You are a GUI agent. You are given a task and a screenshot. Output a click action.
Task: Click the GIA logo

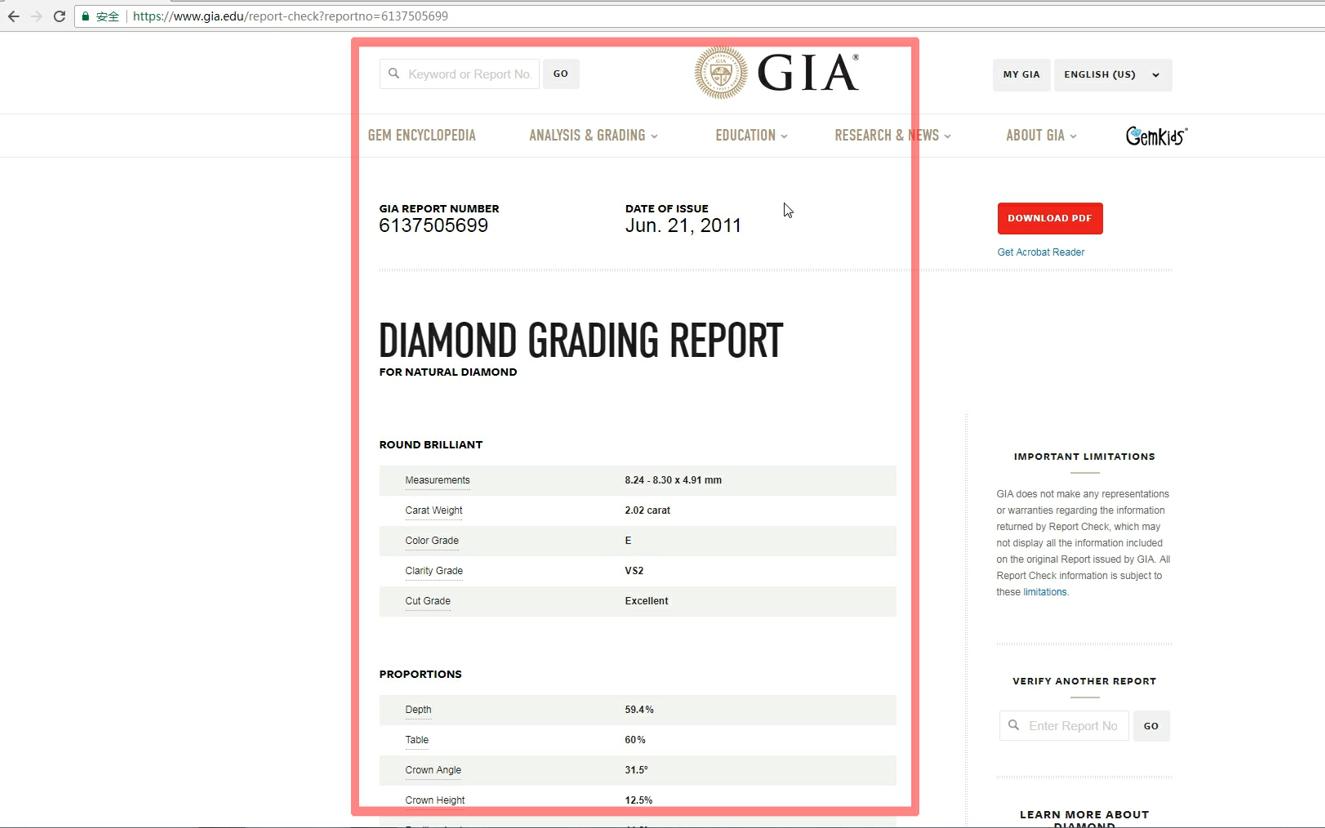(x=776, y=73)
